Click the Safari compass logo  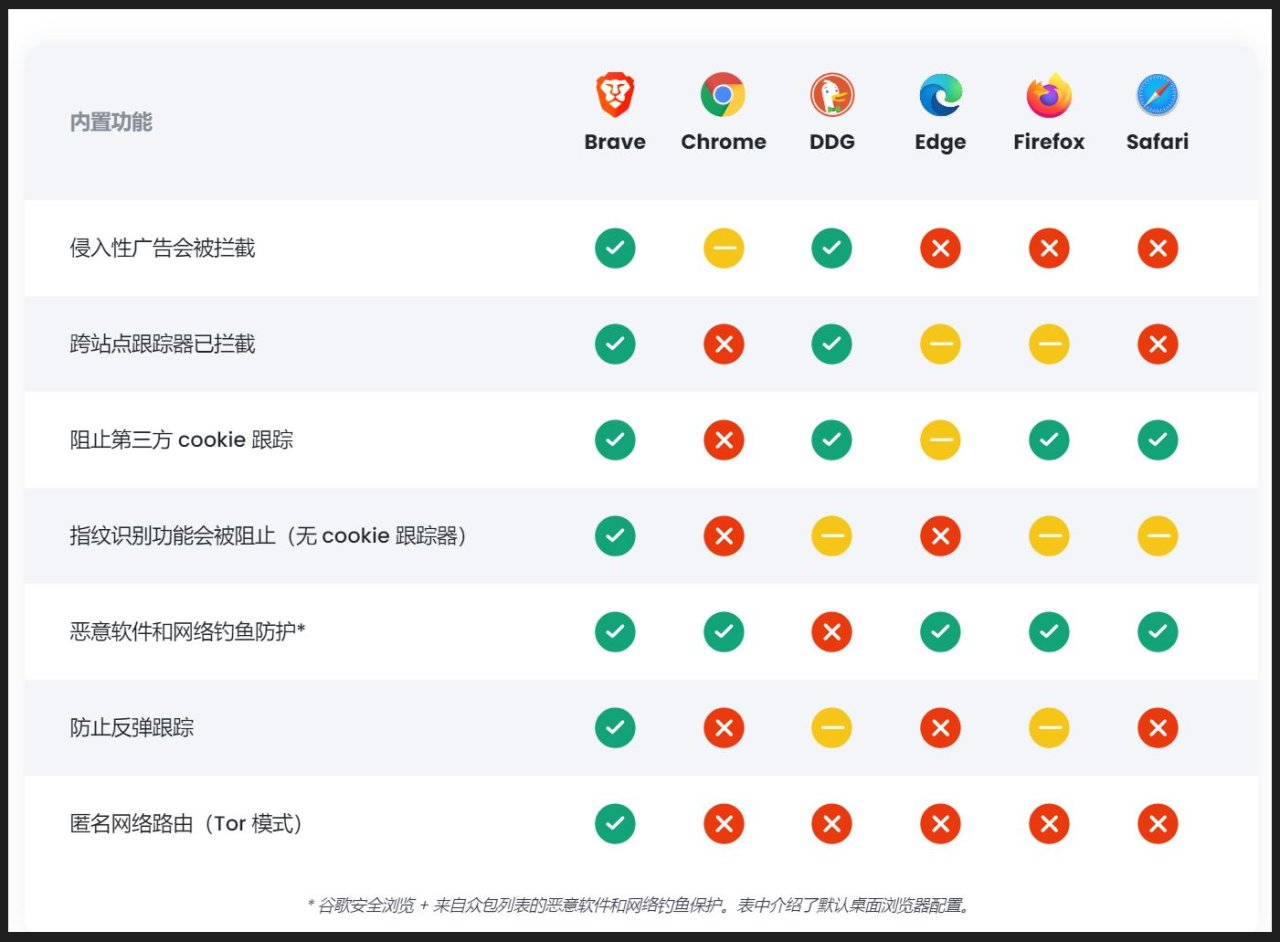tap(1158, 95)
